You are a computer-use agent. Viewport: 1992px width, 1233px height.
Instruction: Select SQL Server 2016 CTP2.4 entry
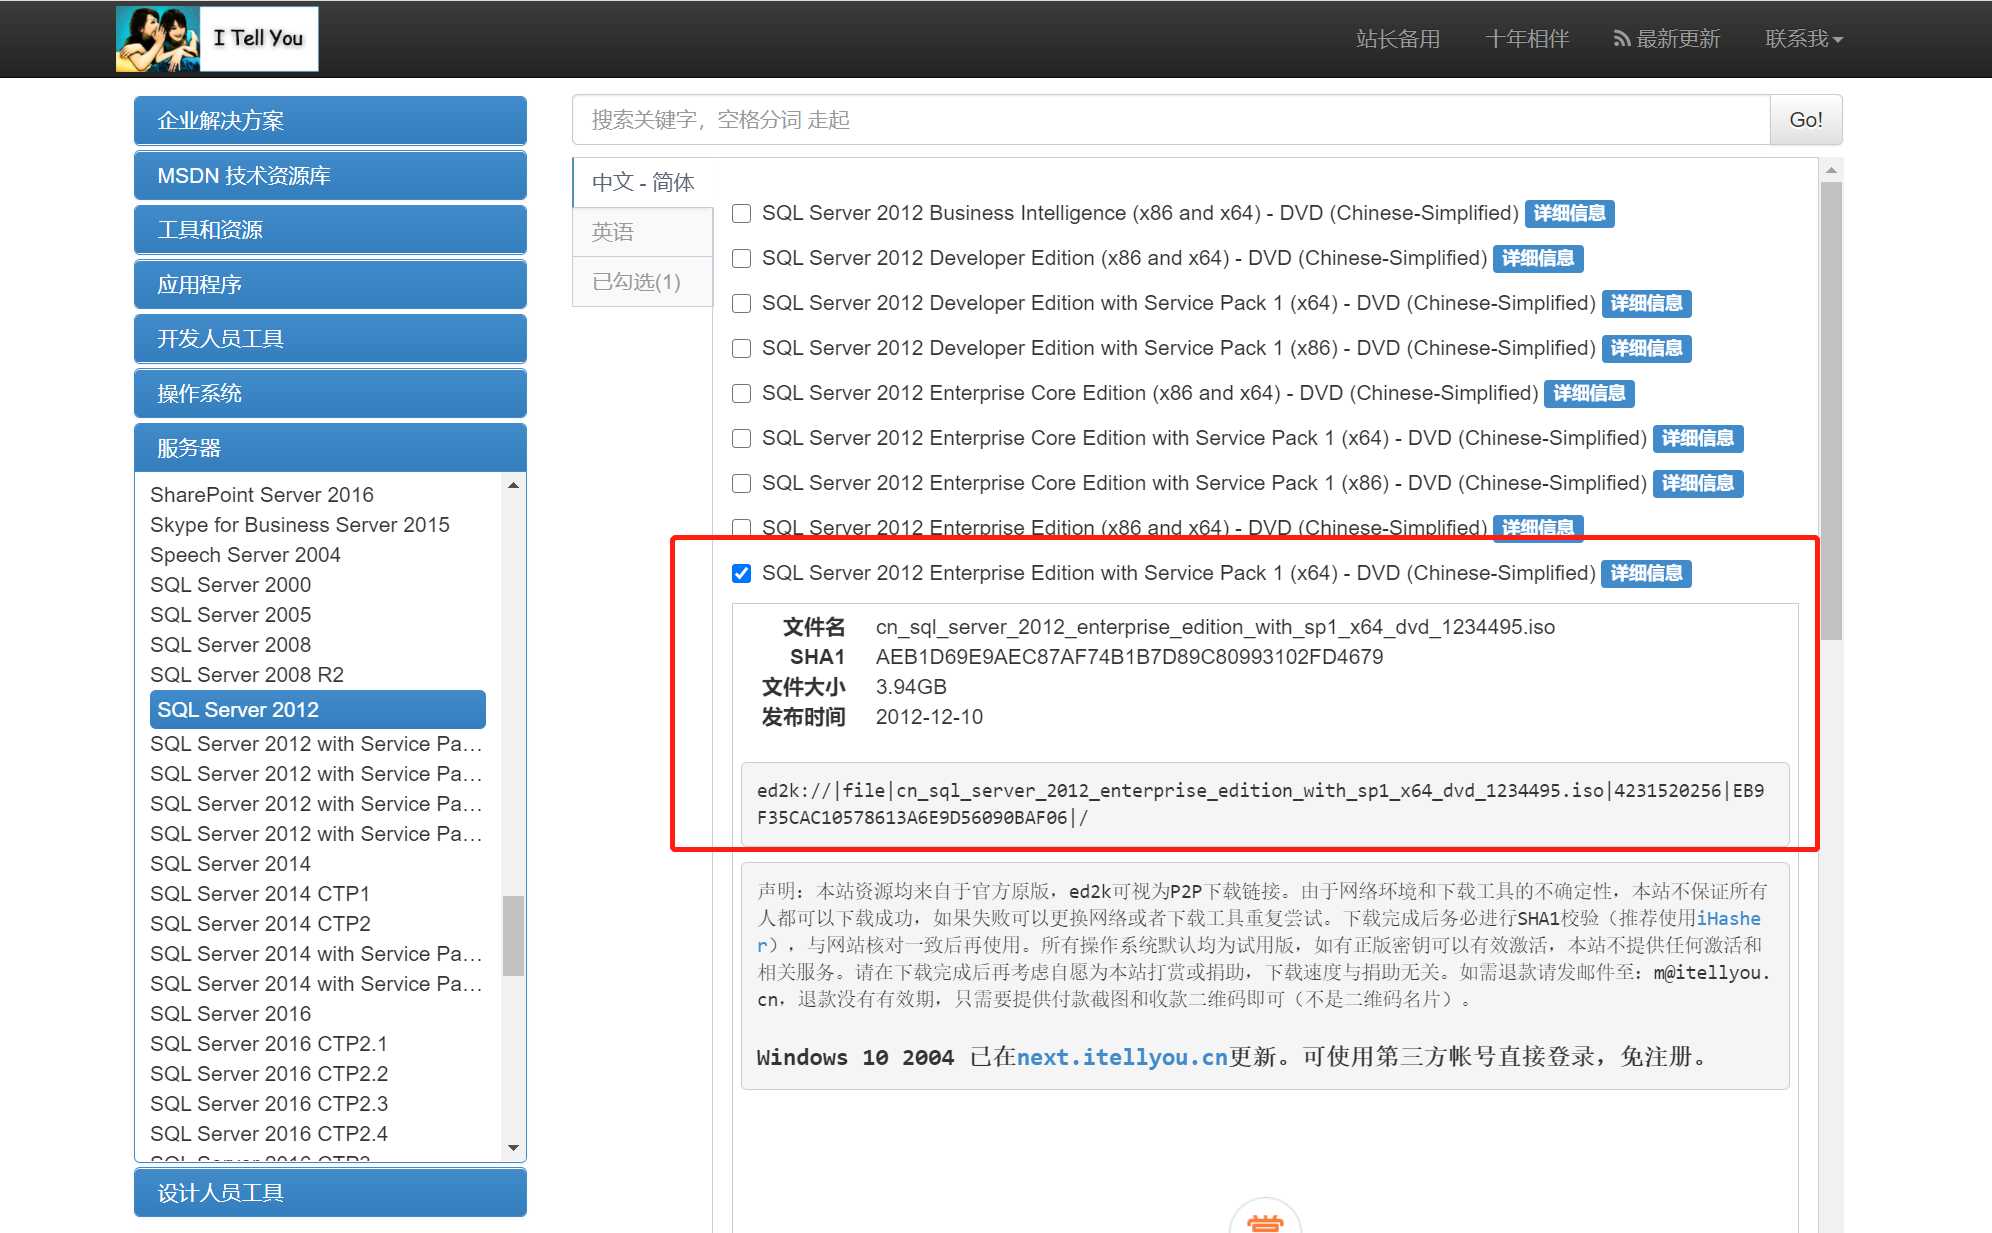pyautogui.click(x=269, y=1134)
